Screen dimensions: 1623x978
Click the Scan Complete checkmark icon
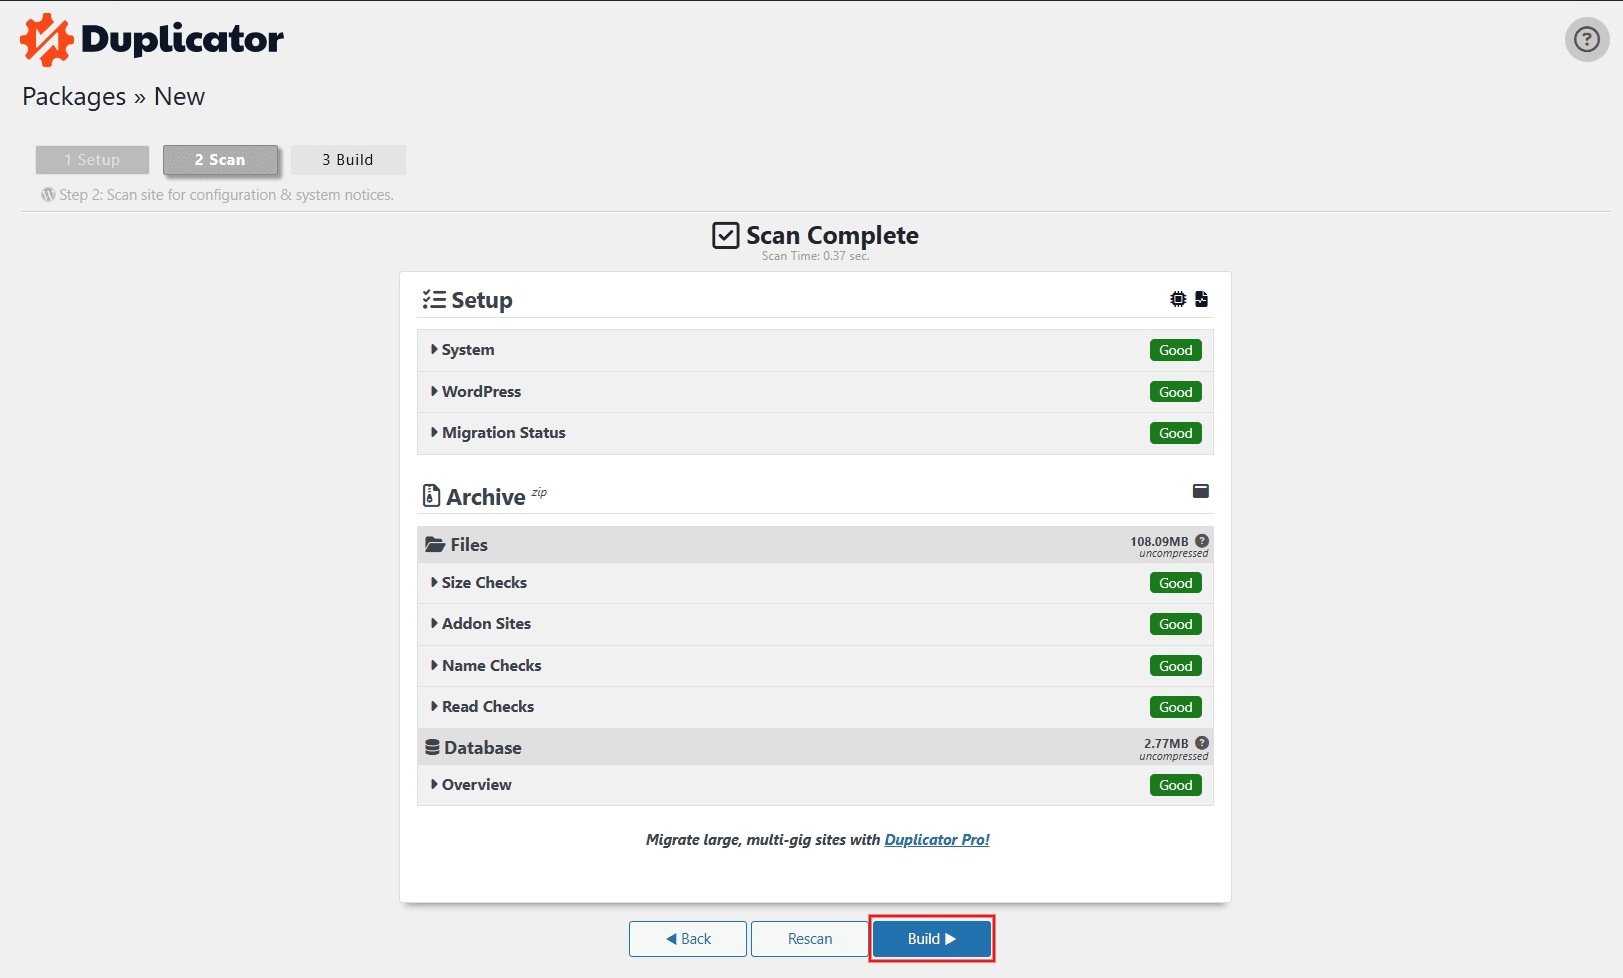[725, 236]
